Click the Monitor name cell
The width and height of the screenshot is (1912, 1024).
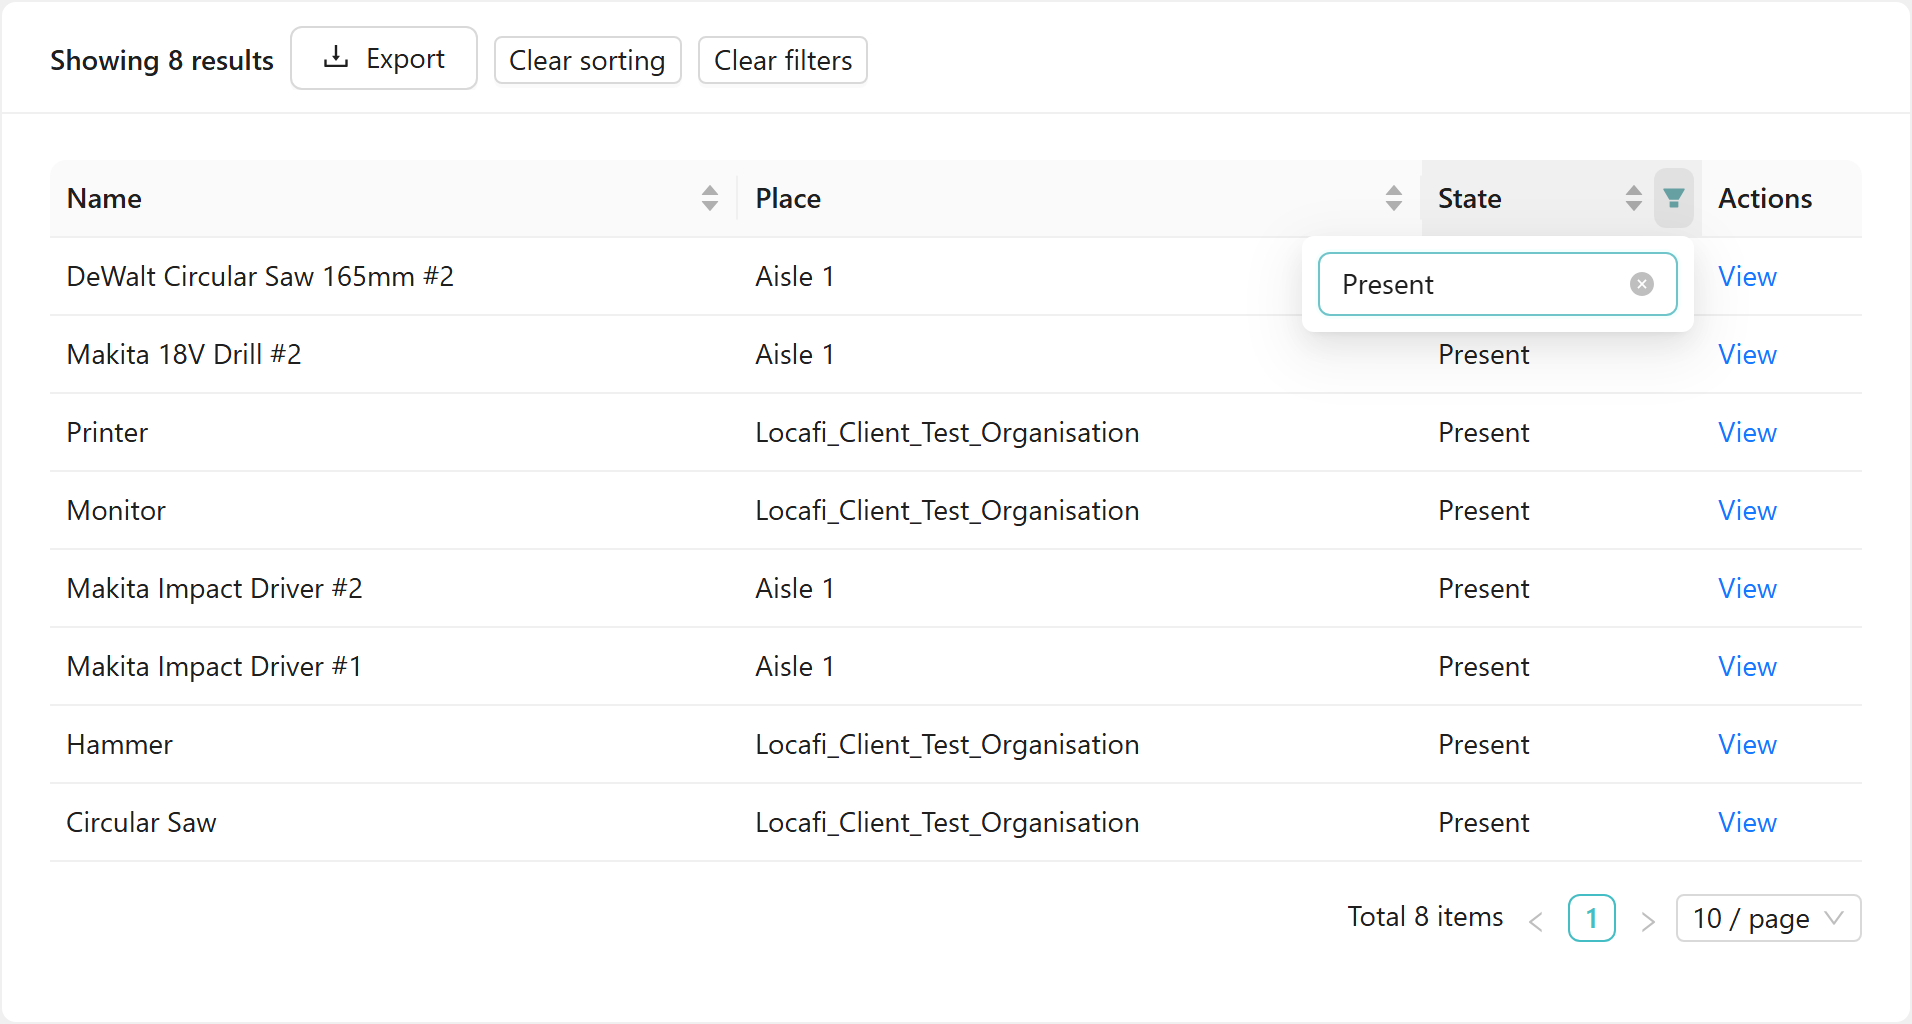coord(116,510)
